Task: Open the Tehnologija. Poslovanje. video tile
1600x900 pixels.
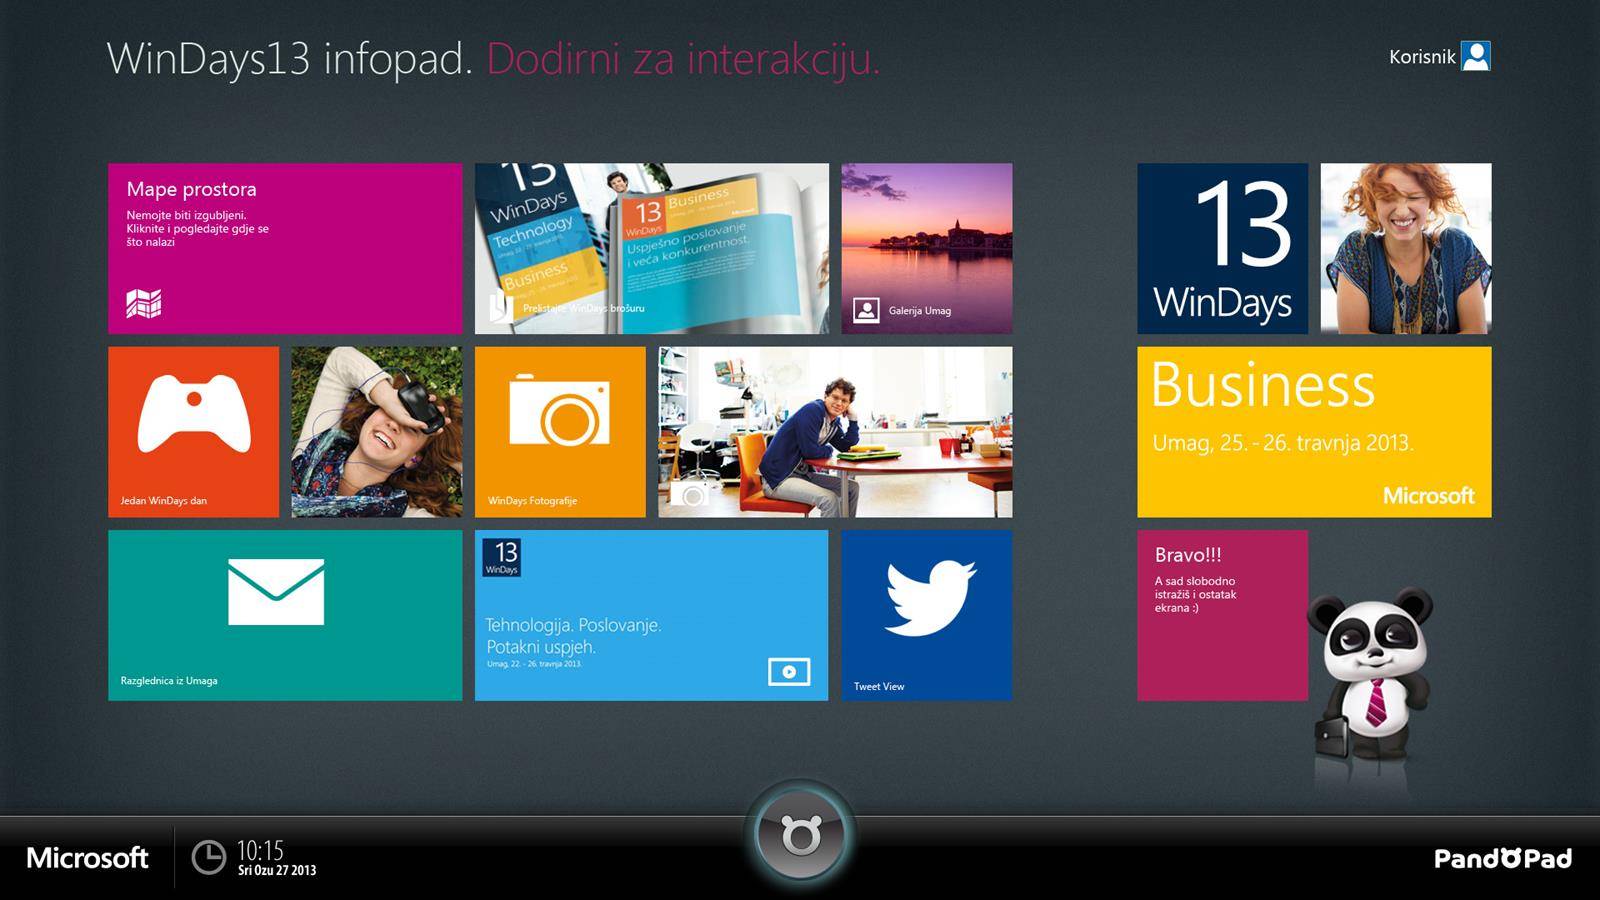Action: coord(652,615)
